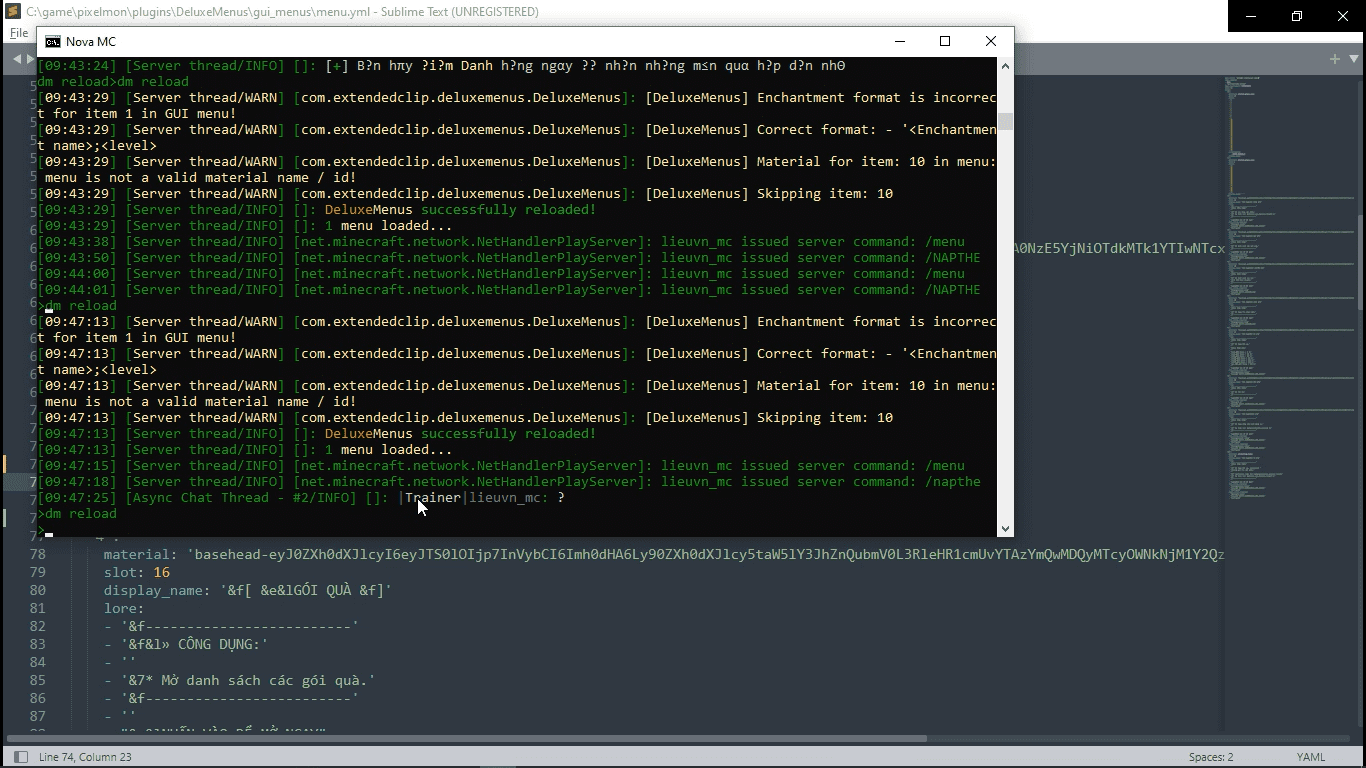Minimize the Sublime Text window
This screenshot has width=1366, height=768.
[1251, 16]
